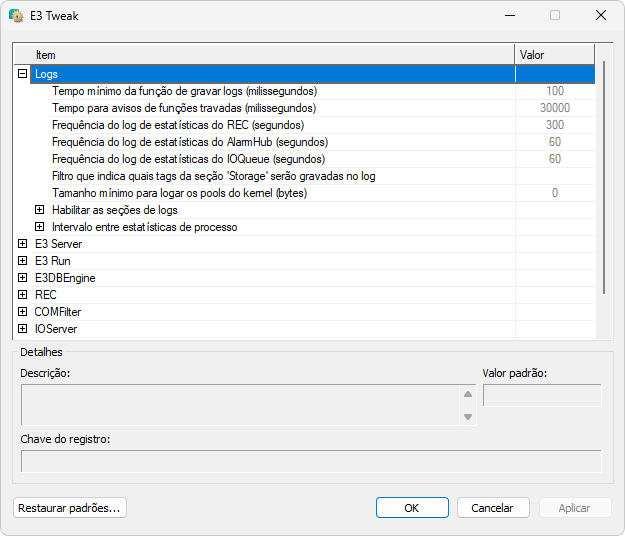Click the tree list vertical scrollbar
The image size is (625, 536).
(604, 177)
